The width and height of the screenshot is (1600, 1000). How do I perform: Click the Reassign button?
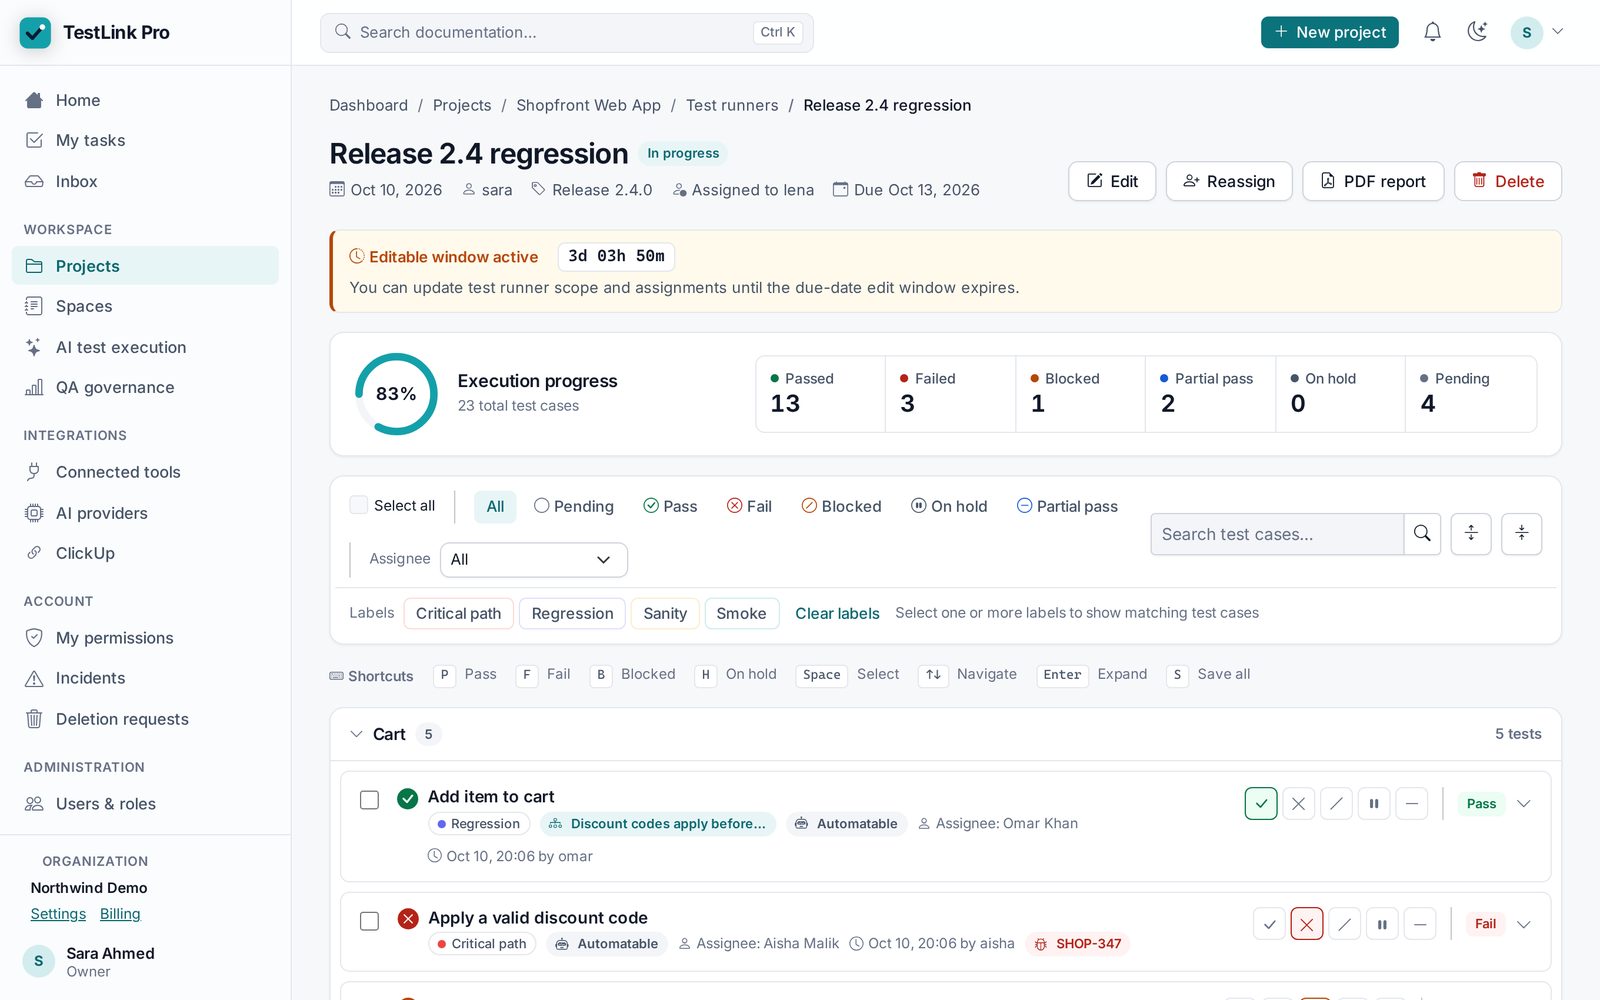1229,181
